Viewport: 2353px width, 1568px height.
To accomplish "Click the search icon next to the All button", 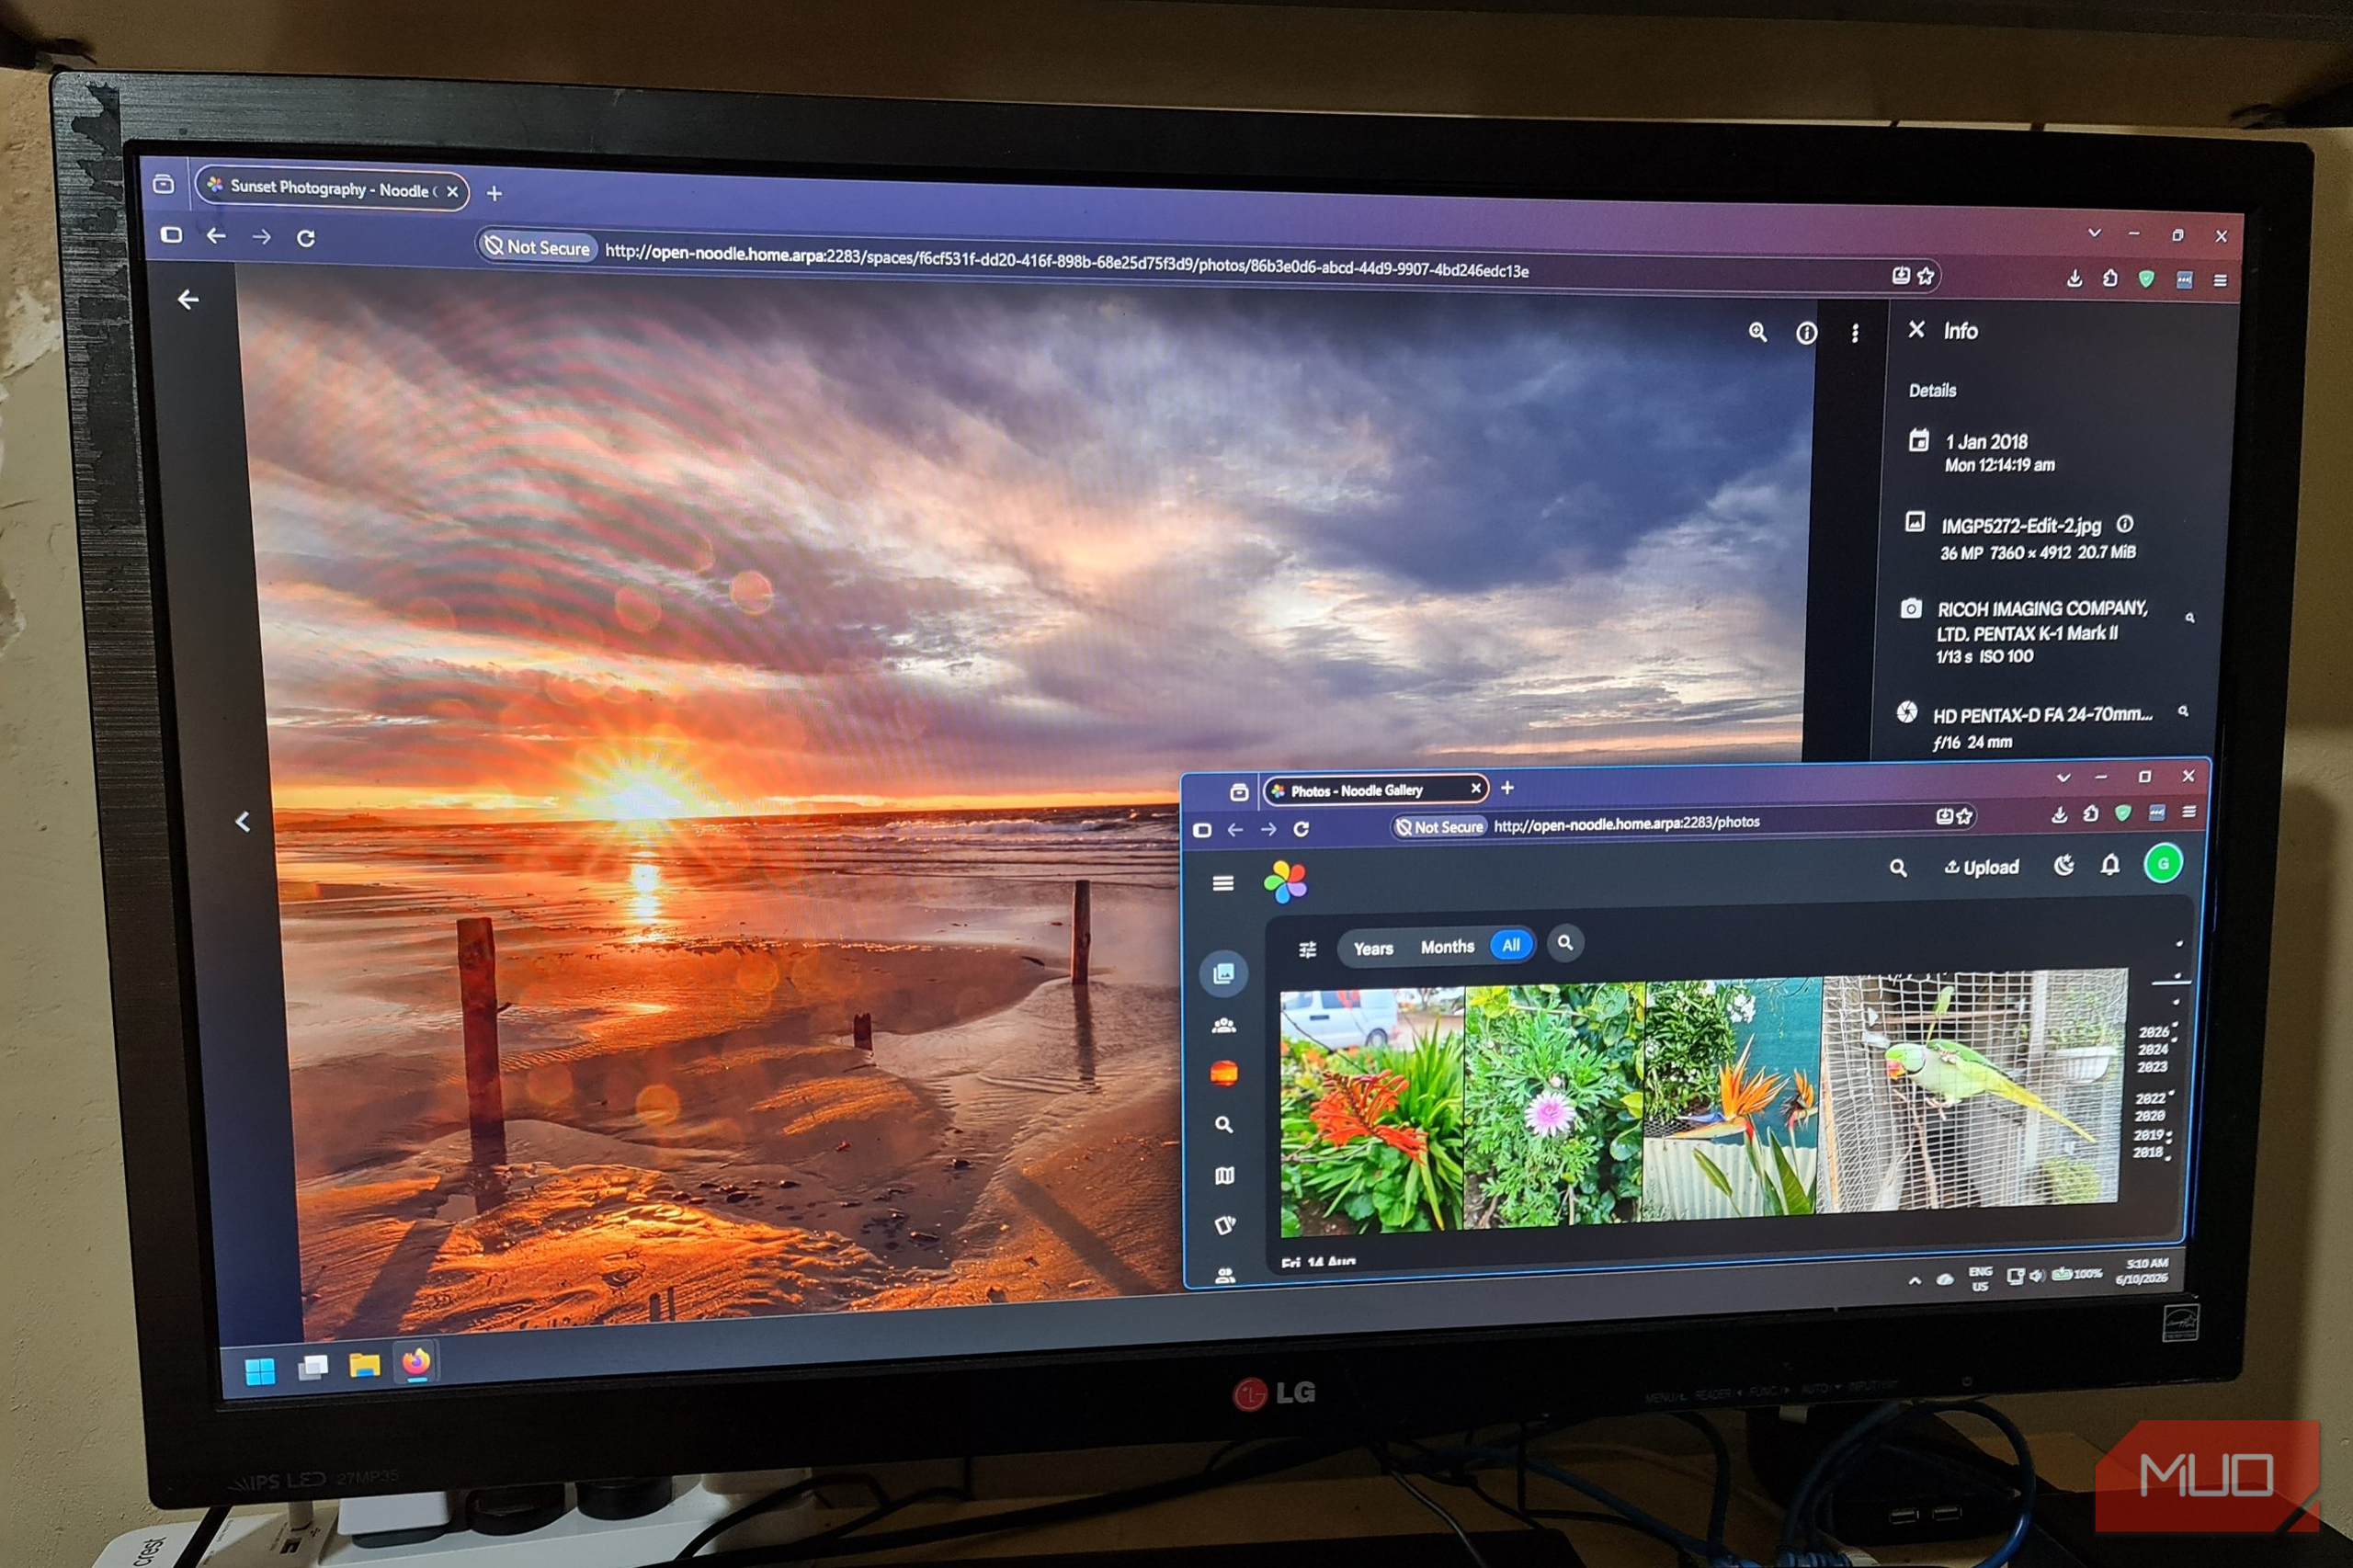I will pos(1565,943).
